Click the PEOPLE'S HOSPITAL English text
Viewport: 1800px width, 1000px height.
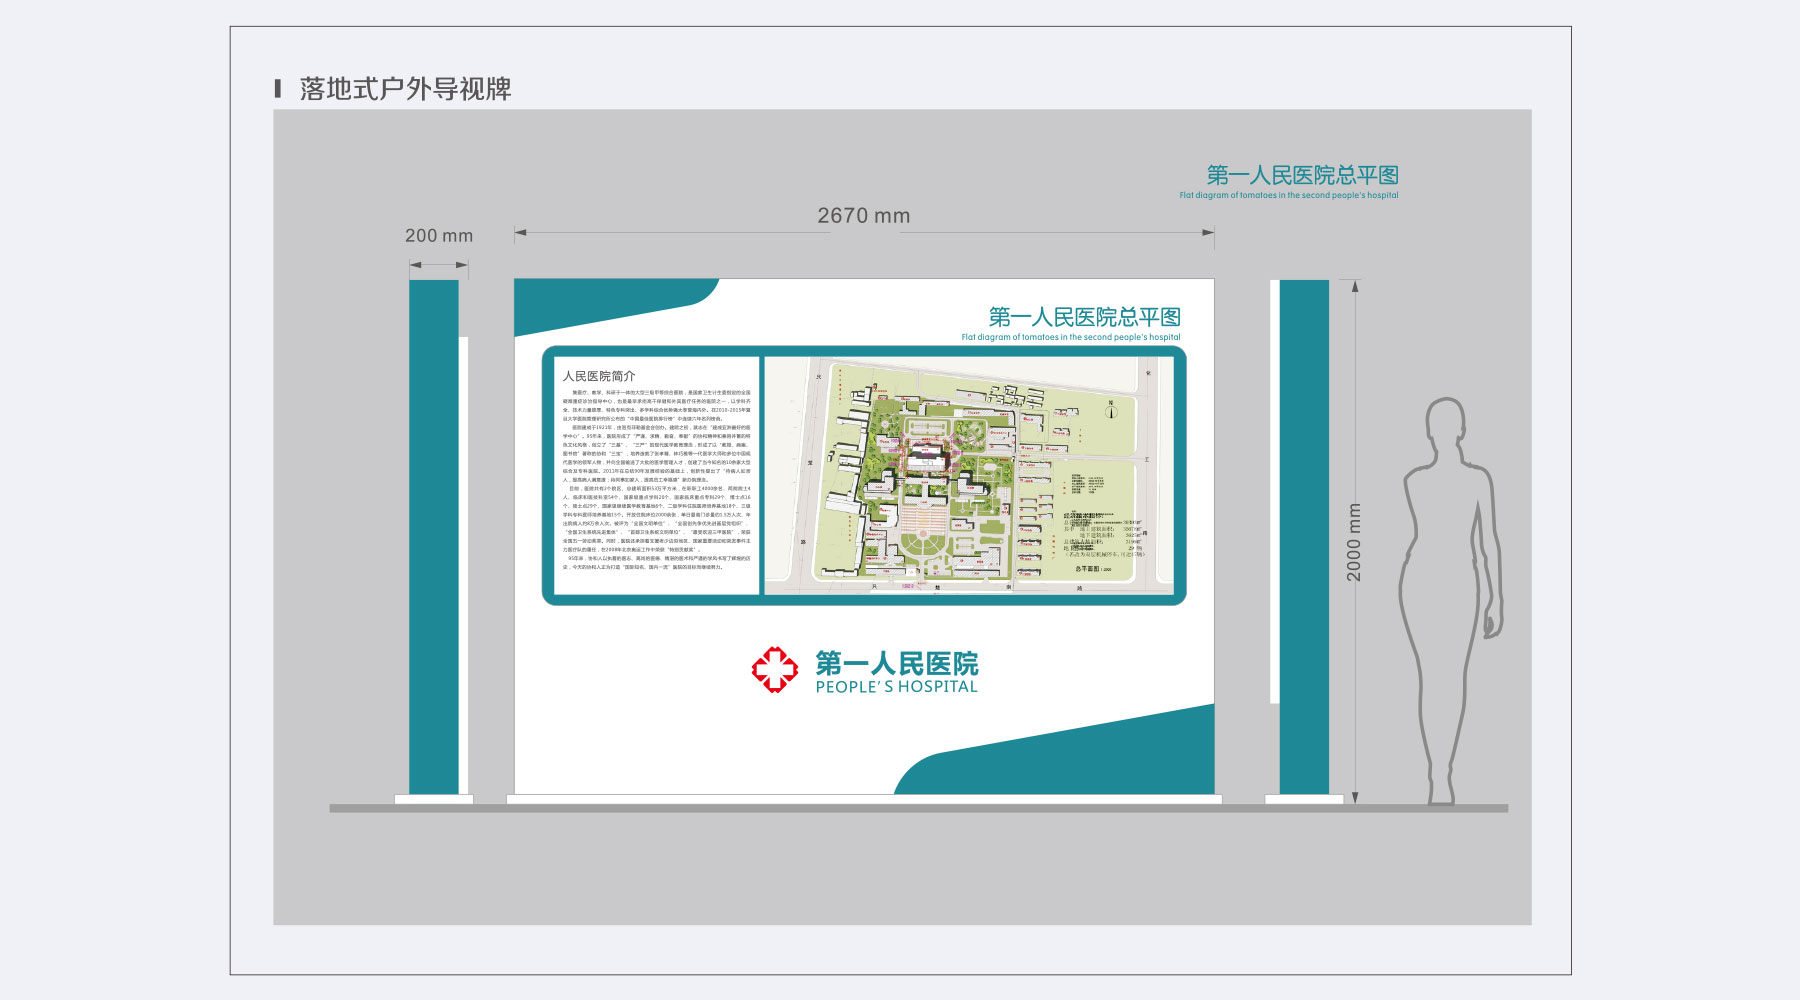click(x=896, y=687)
